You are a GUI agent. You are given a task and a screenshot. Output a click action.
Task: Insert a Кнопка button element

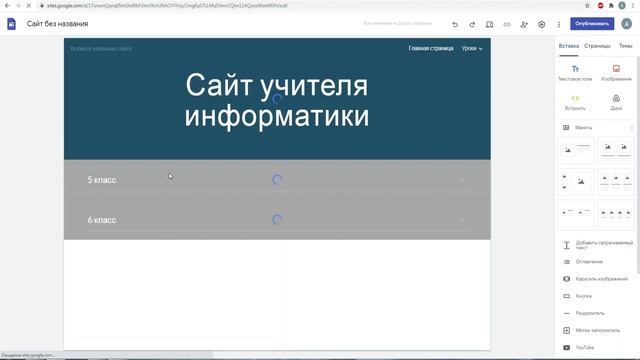tap(577, 296)
